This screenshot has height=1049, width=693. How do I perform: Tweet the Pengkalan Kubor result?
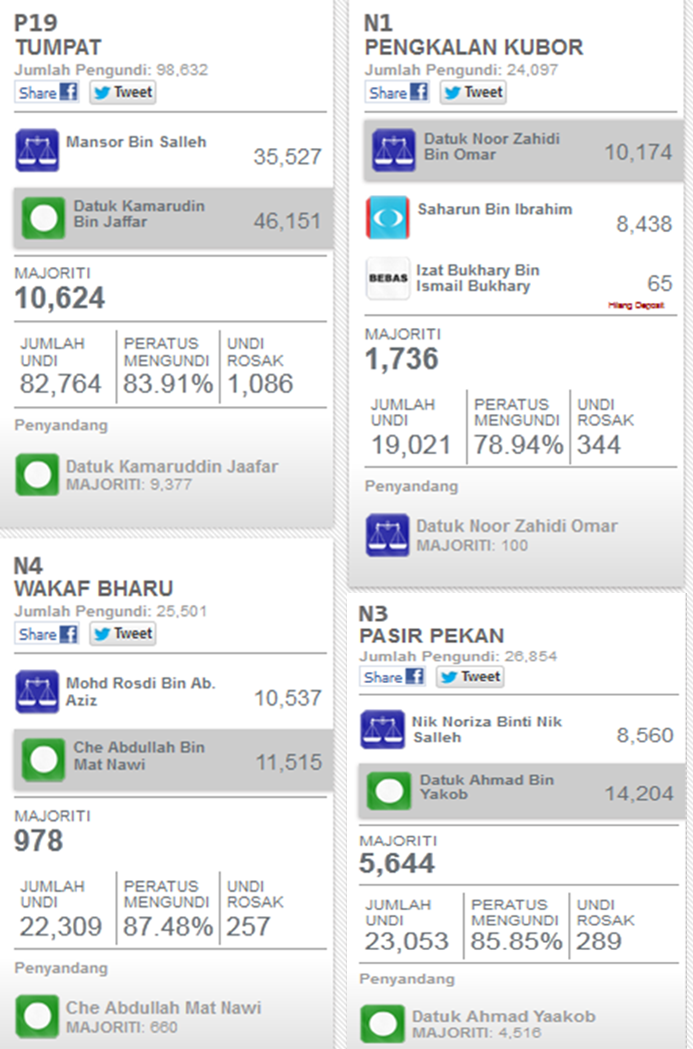click(x=473, y=92)
